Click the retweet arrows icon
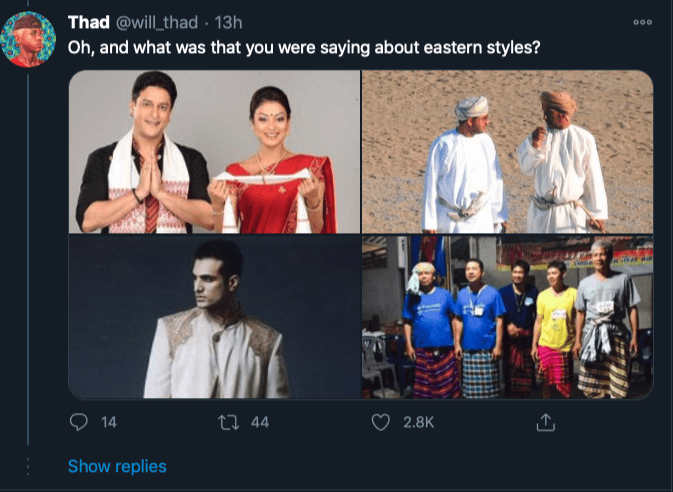The width and height of the screenshot is (673, 492). 228,423
